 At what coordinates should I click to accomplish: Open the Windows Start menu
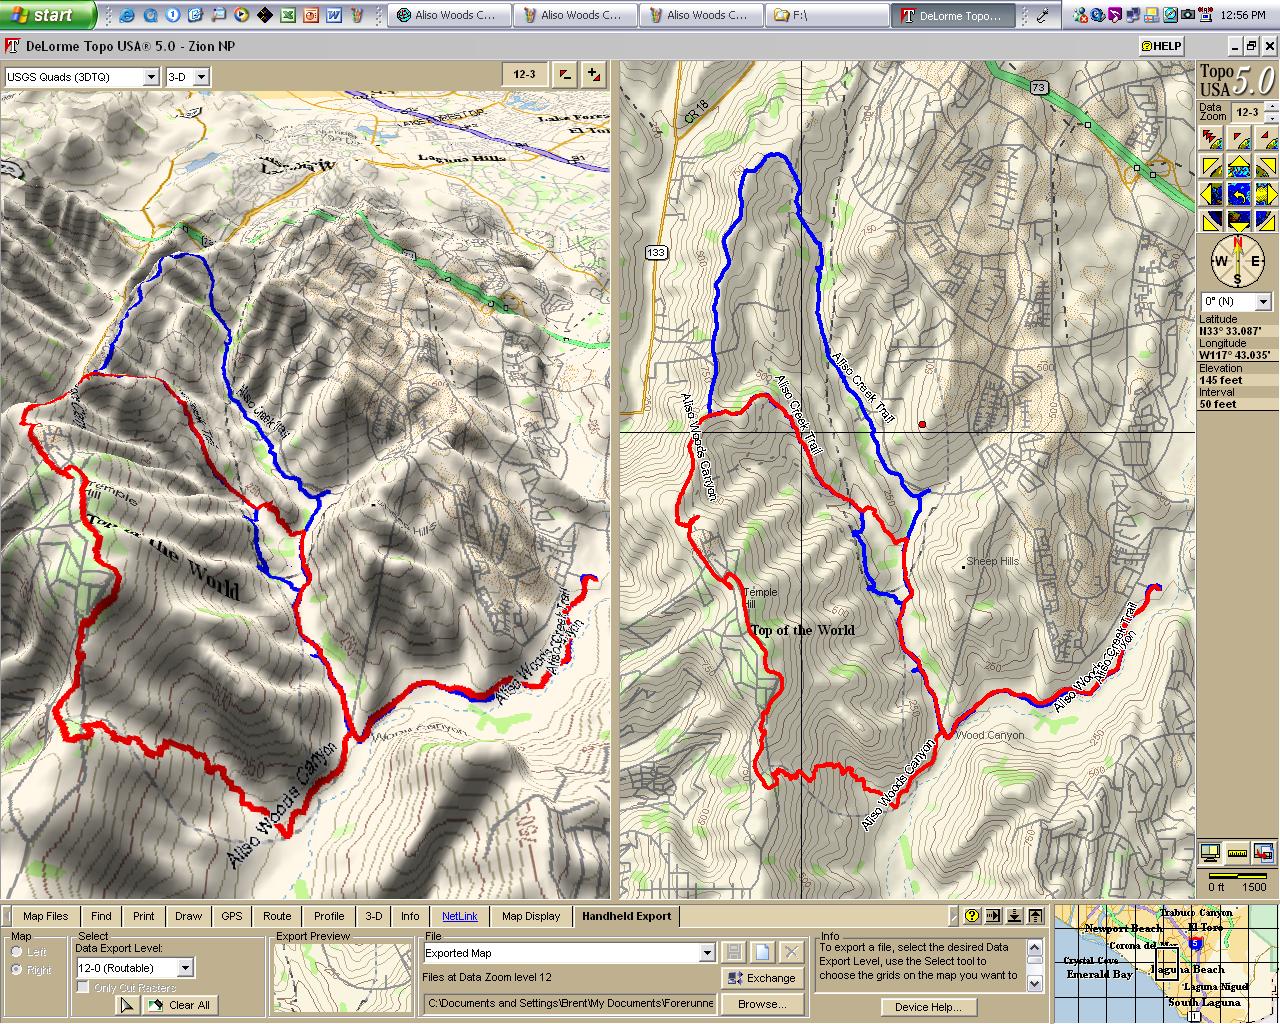pyautogui.click(x=48, y=15)
